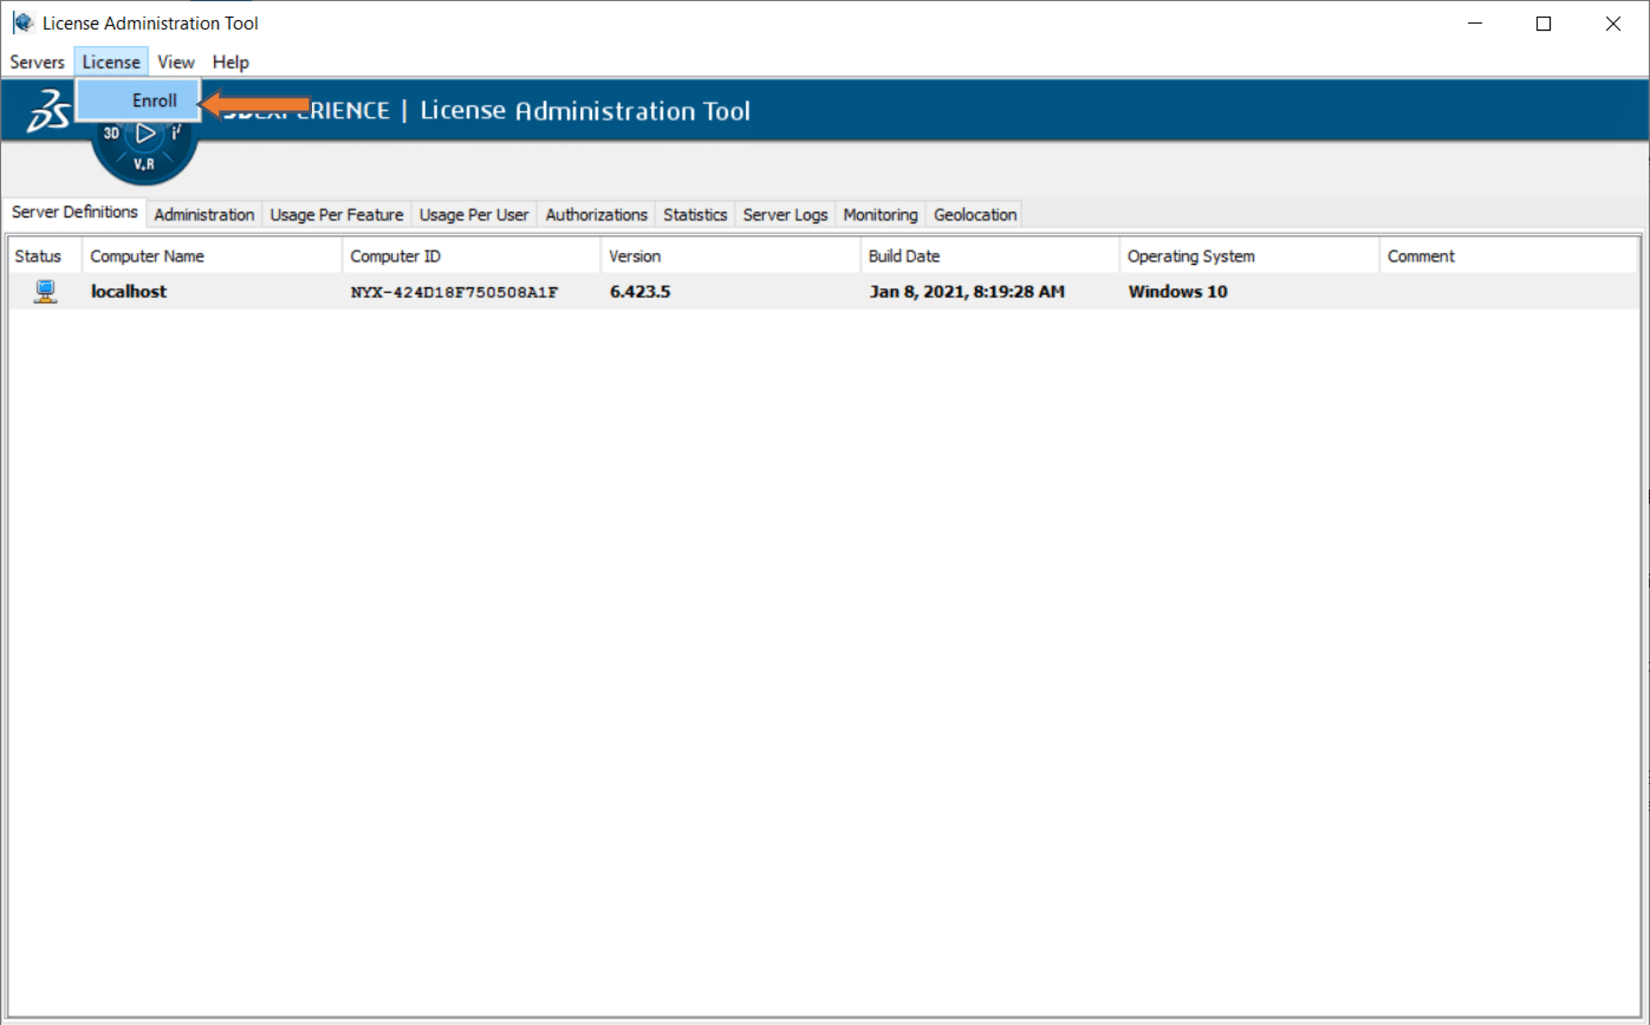Sort by the Build Date column header
Viewport: 1650px width, 1025px height.
[x=990, y=256]
